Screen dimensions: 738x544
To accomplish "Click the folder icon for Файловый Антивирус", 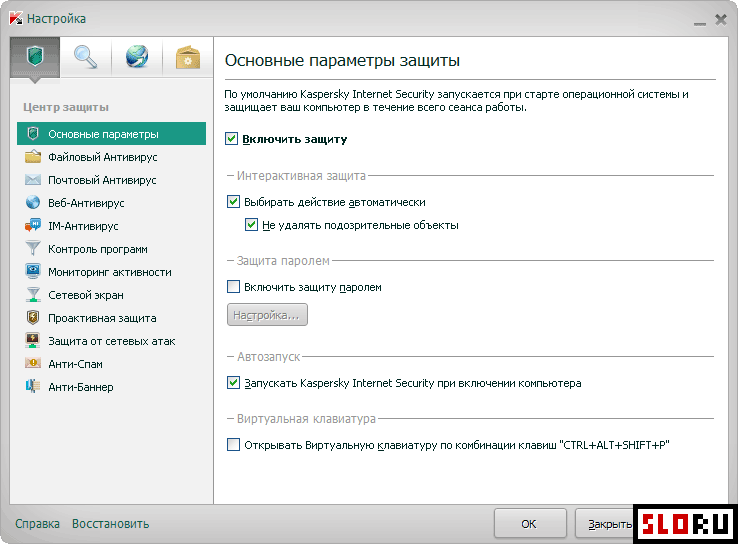I will [32, 157].
